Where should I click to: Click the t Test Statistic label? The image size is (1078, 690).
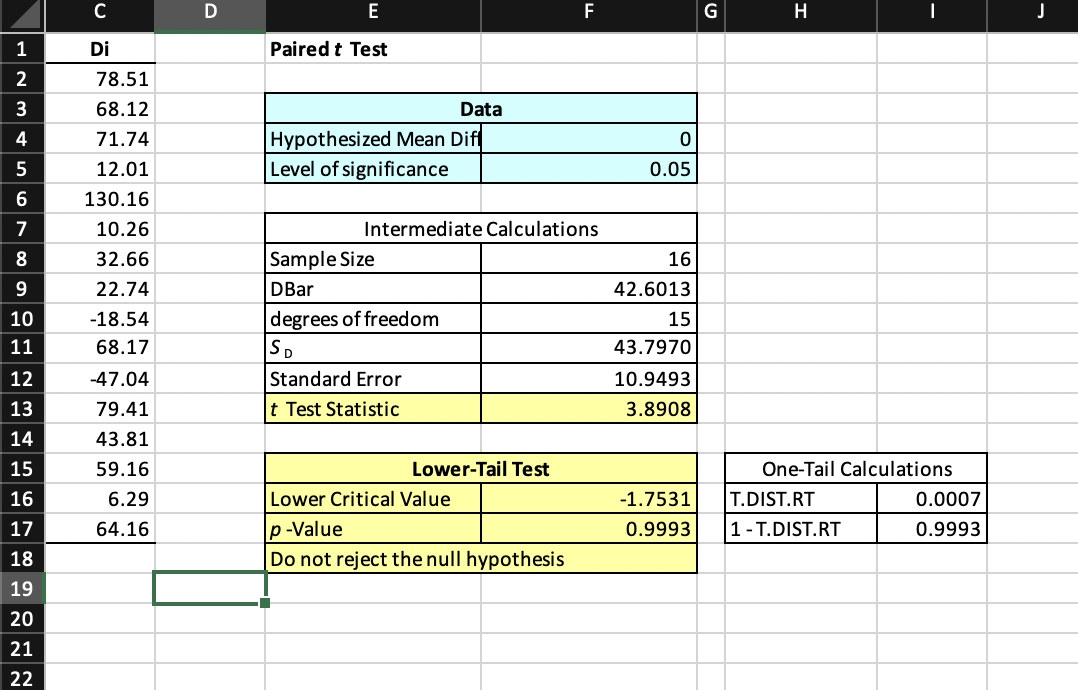373,409
